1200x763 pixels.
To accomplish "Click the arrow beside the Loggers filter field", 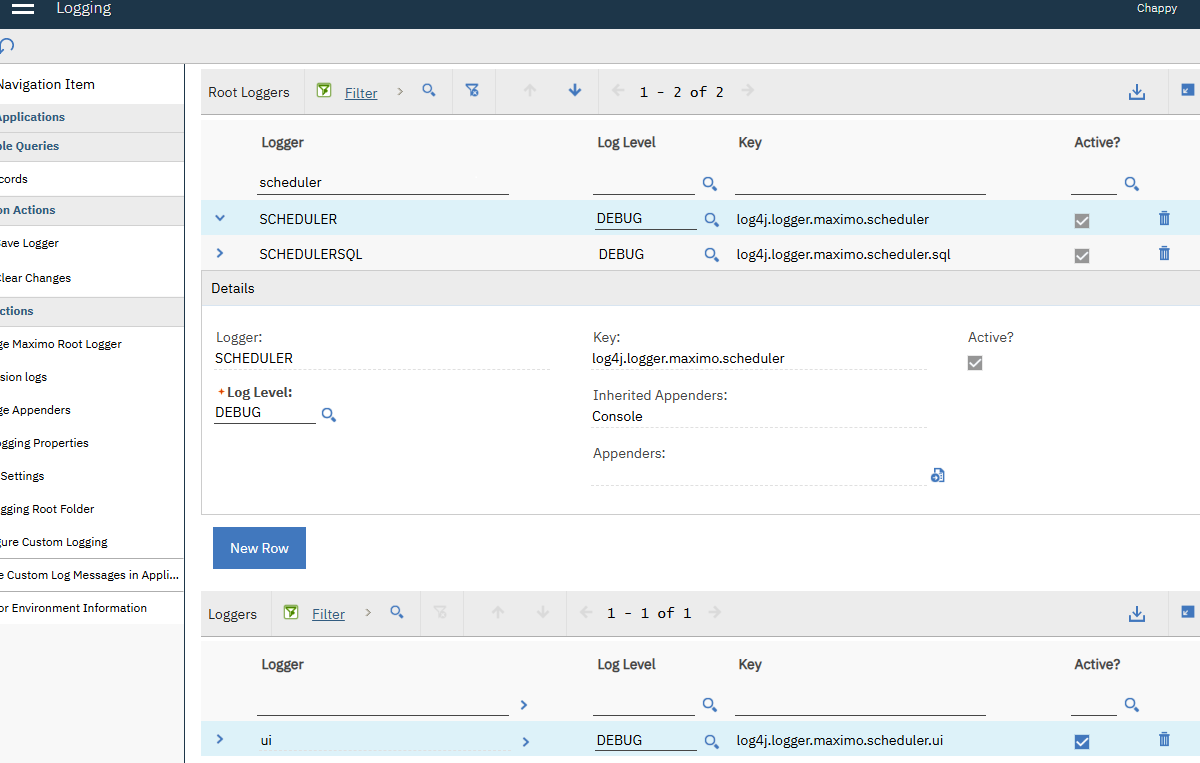I will [524, 705].
